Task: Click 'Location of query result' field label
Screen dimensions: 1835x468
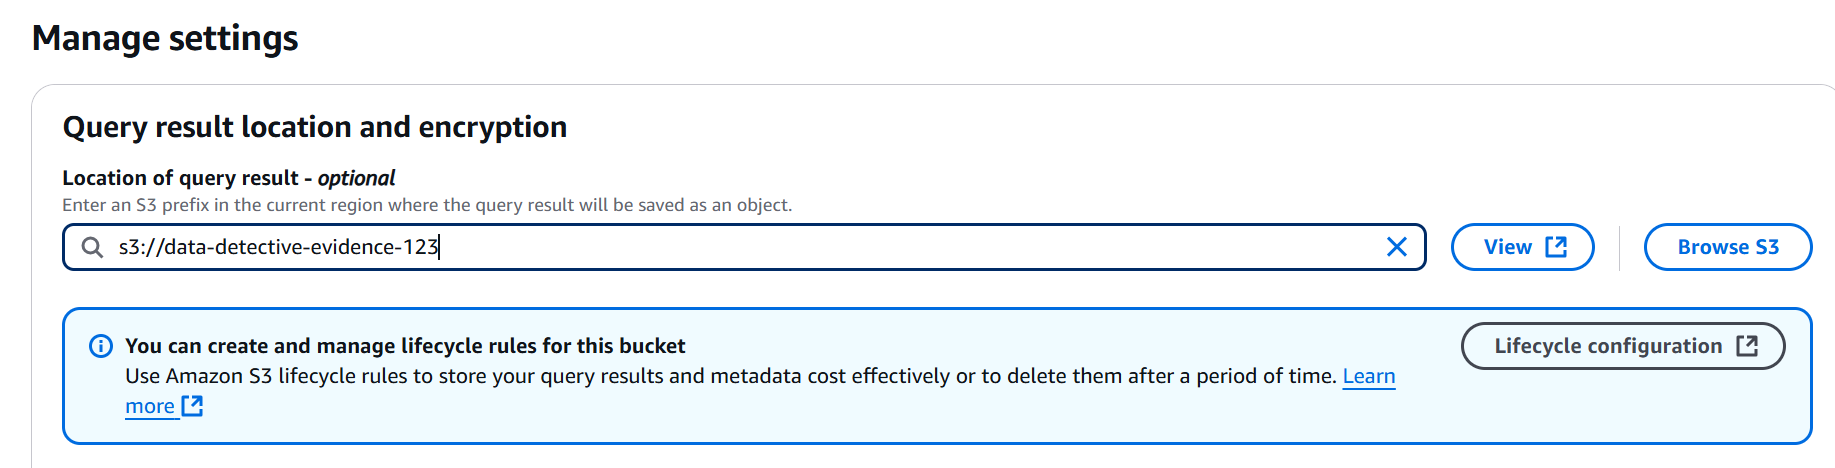Action: [180, 178]
